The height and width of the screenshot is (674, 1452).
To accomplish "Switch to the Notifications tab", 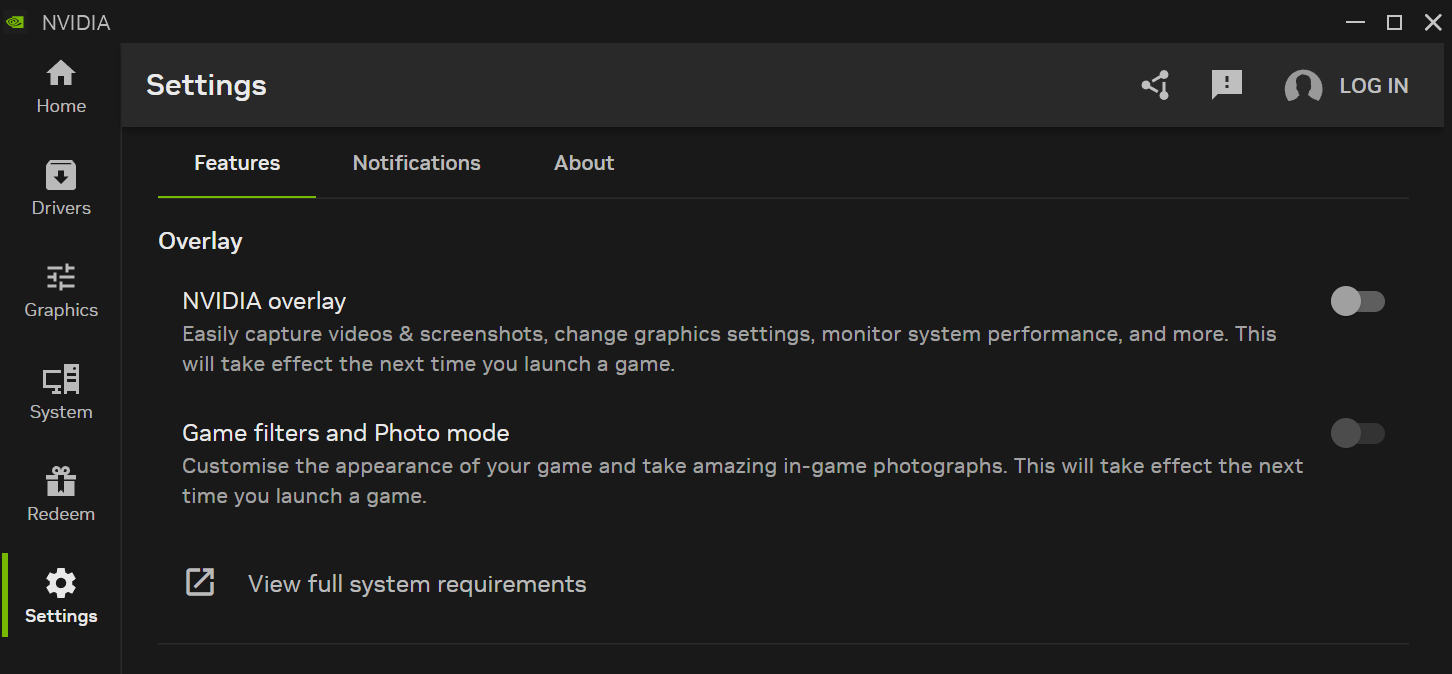I will [416, 163].
